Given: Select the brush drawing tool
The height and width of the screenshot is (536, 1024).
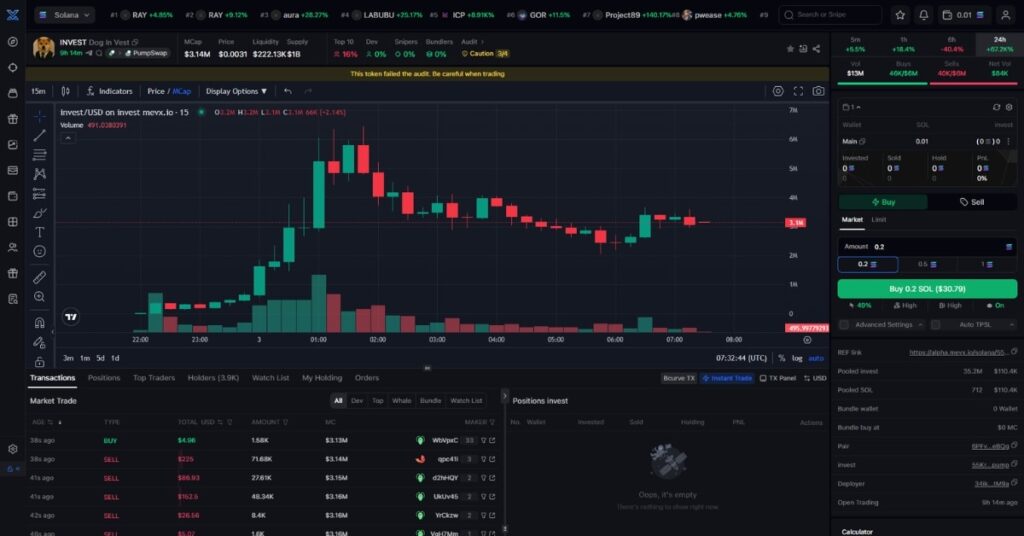Looking at the screenshot, I should 39,213.
